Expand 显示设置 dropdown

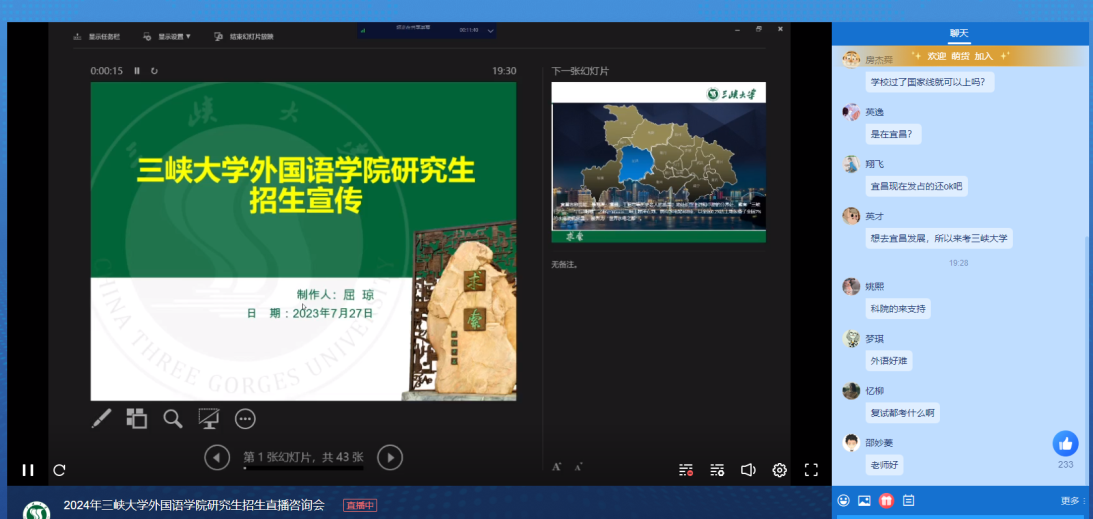(167, 36)
